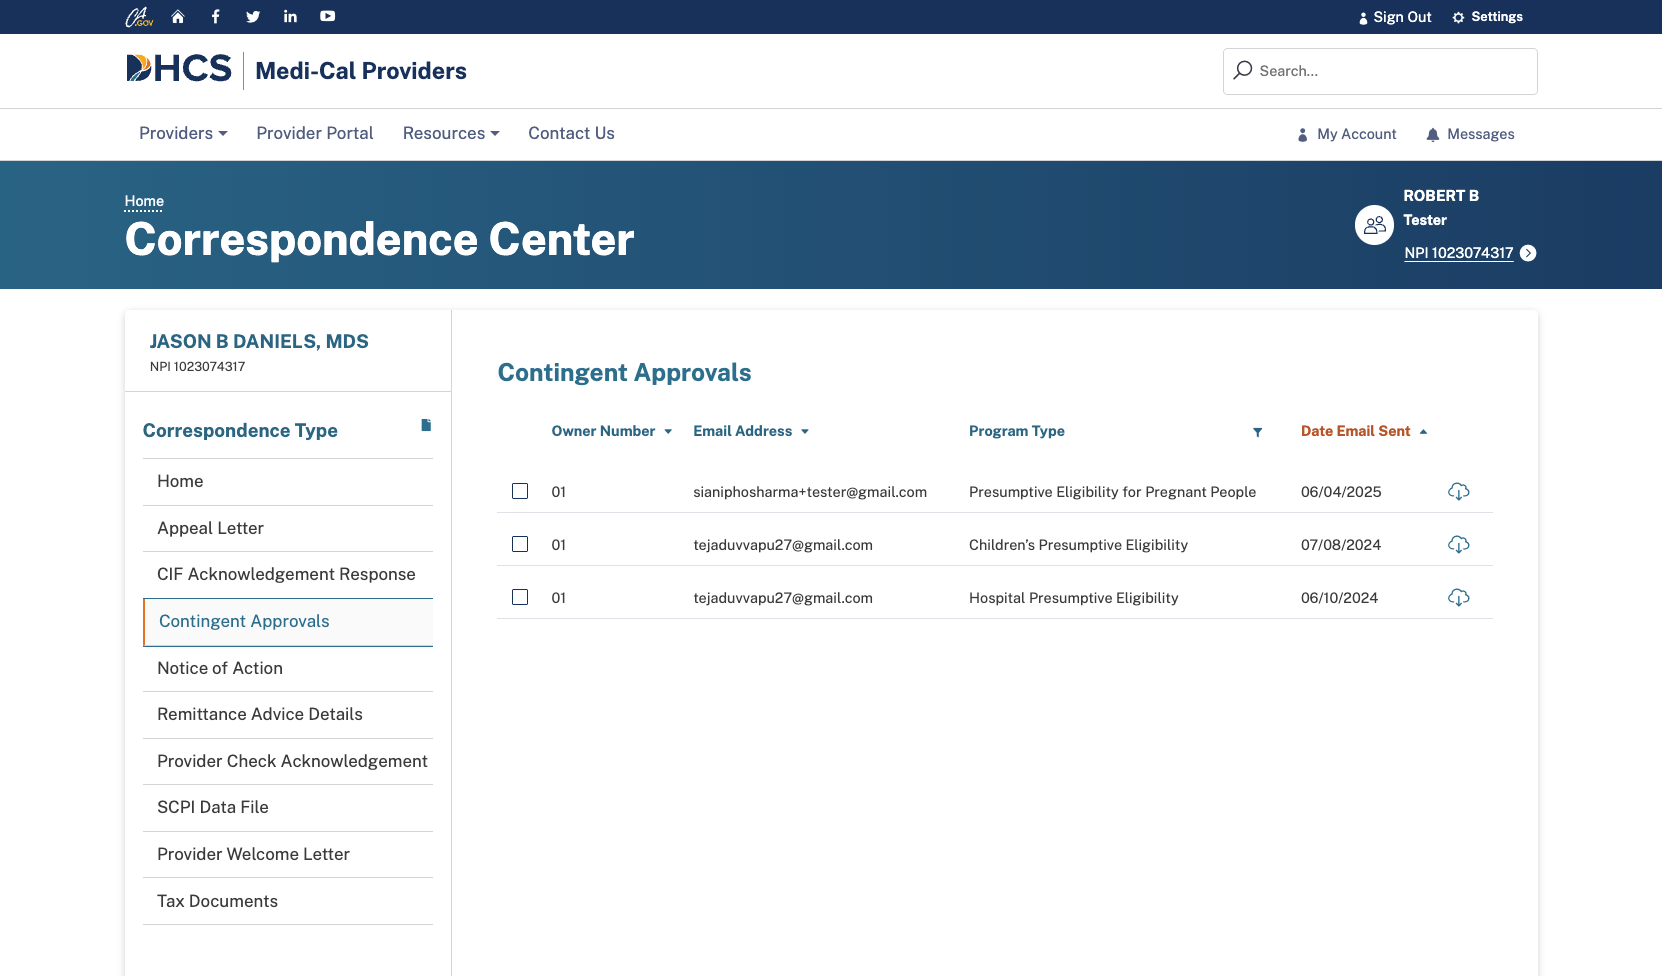Click the Messages bell icon

coord(1433,134)
